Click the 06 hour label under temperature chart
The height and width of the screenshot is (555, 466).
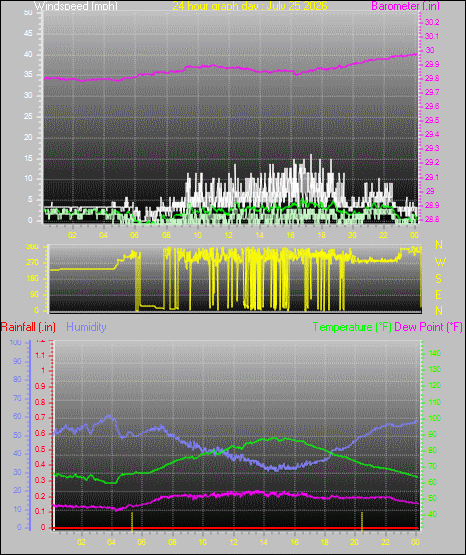click(142, 542)
